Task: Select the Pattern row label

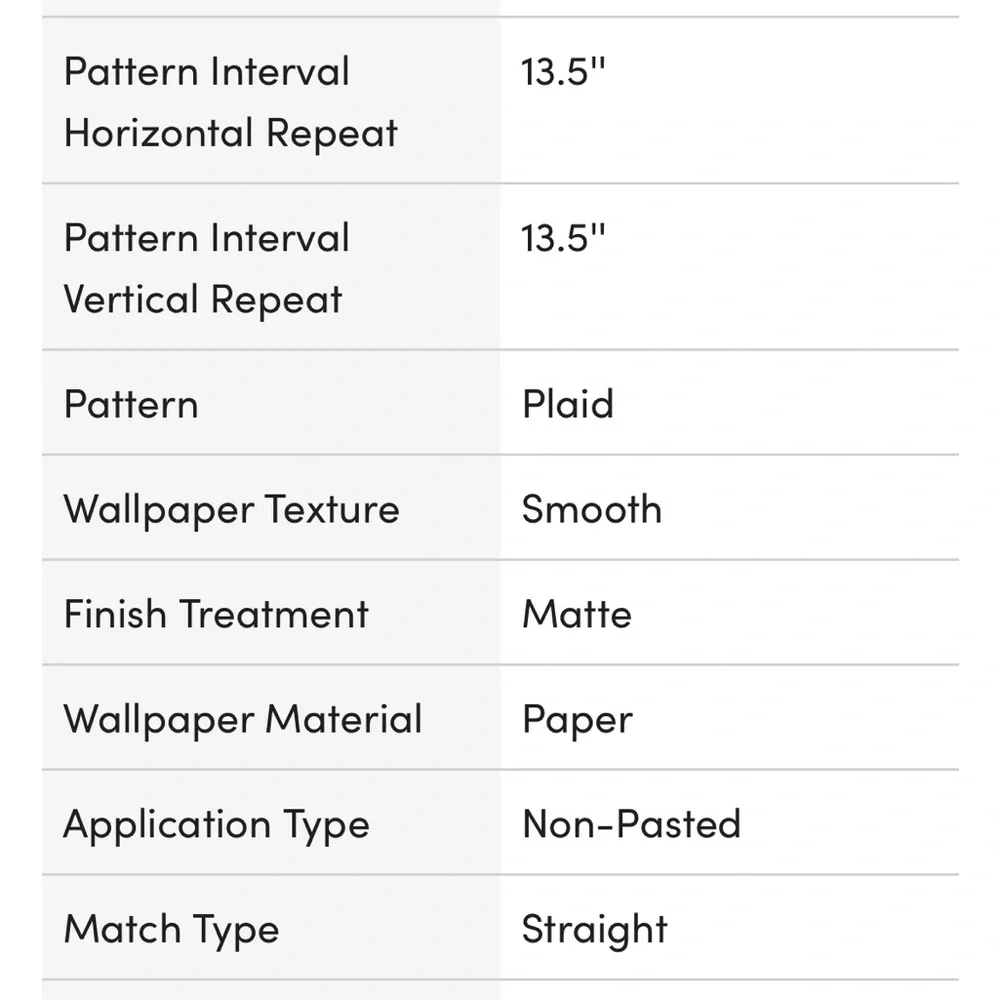Action: [x=131, y=404]
